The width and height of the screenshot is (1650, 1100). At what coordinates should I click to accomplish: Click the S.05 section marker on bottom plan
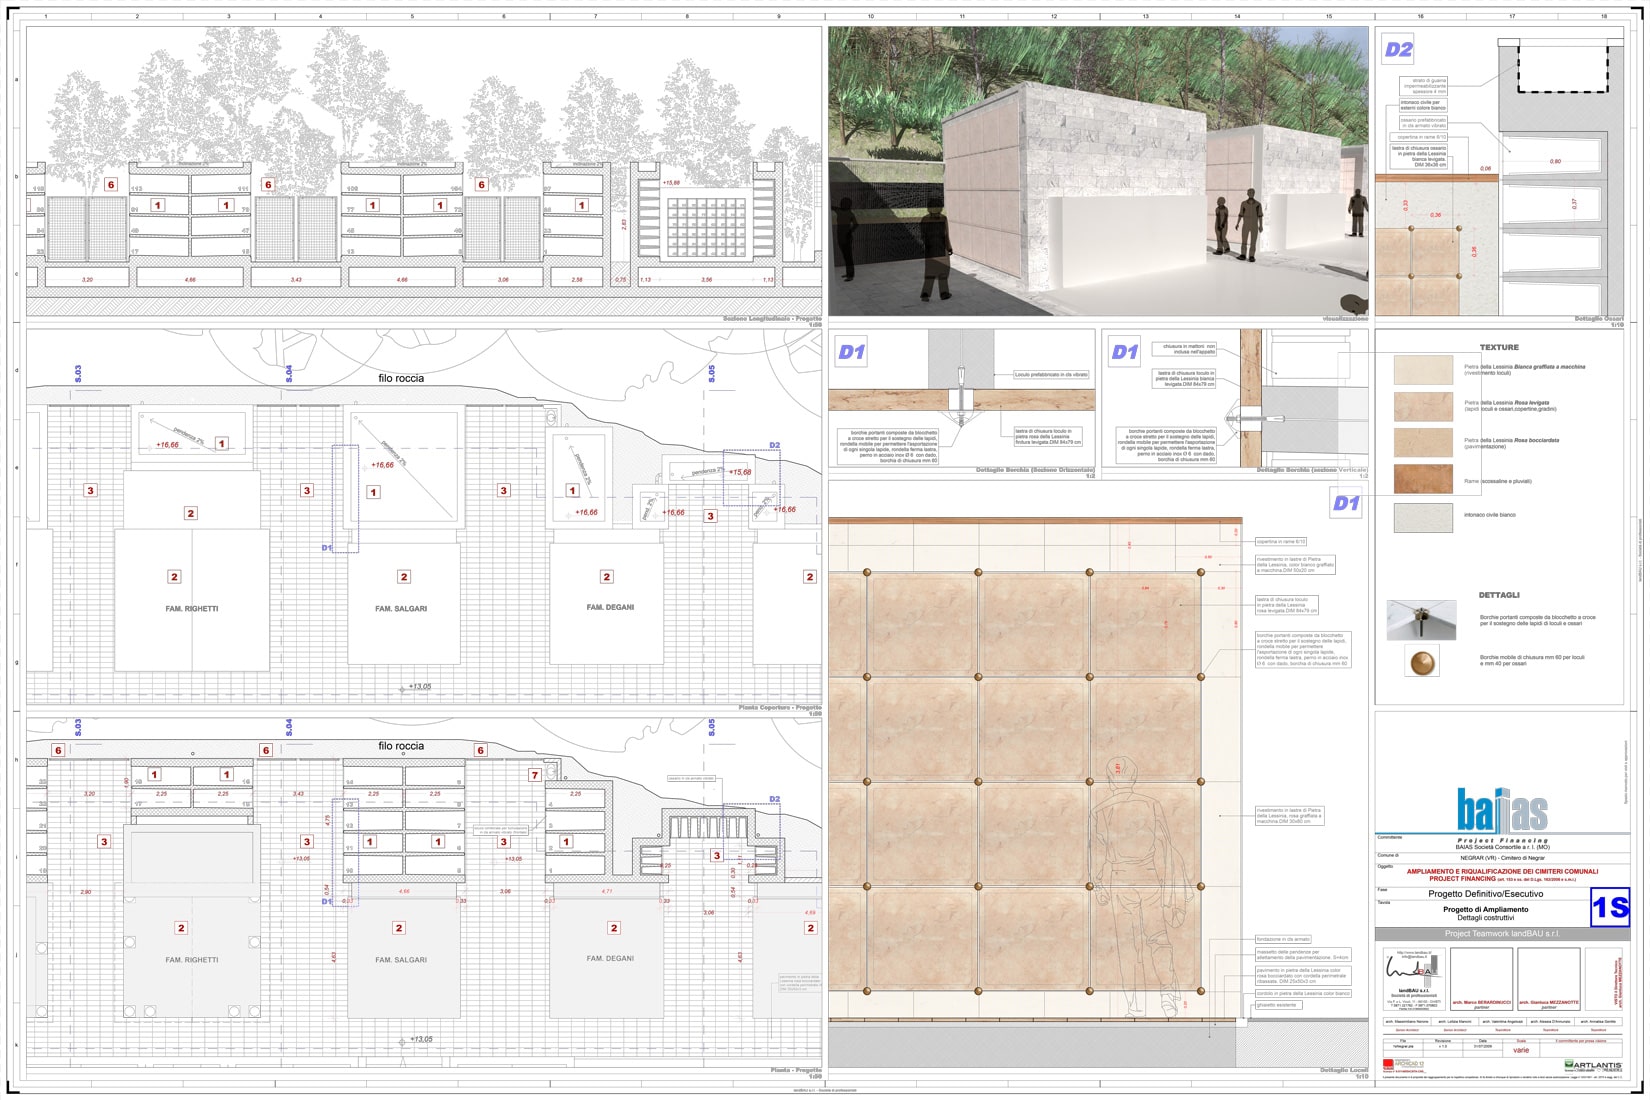[x=712, y=727]
